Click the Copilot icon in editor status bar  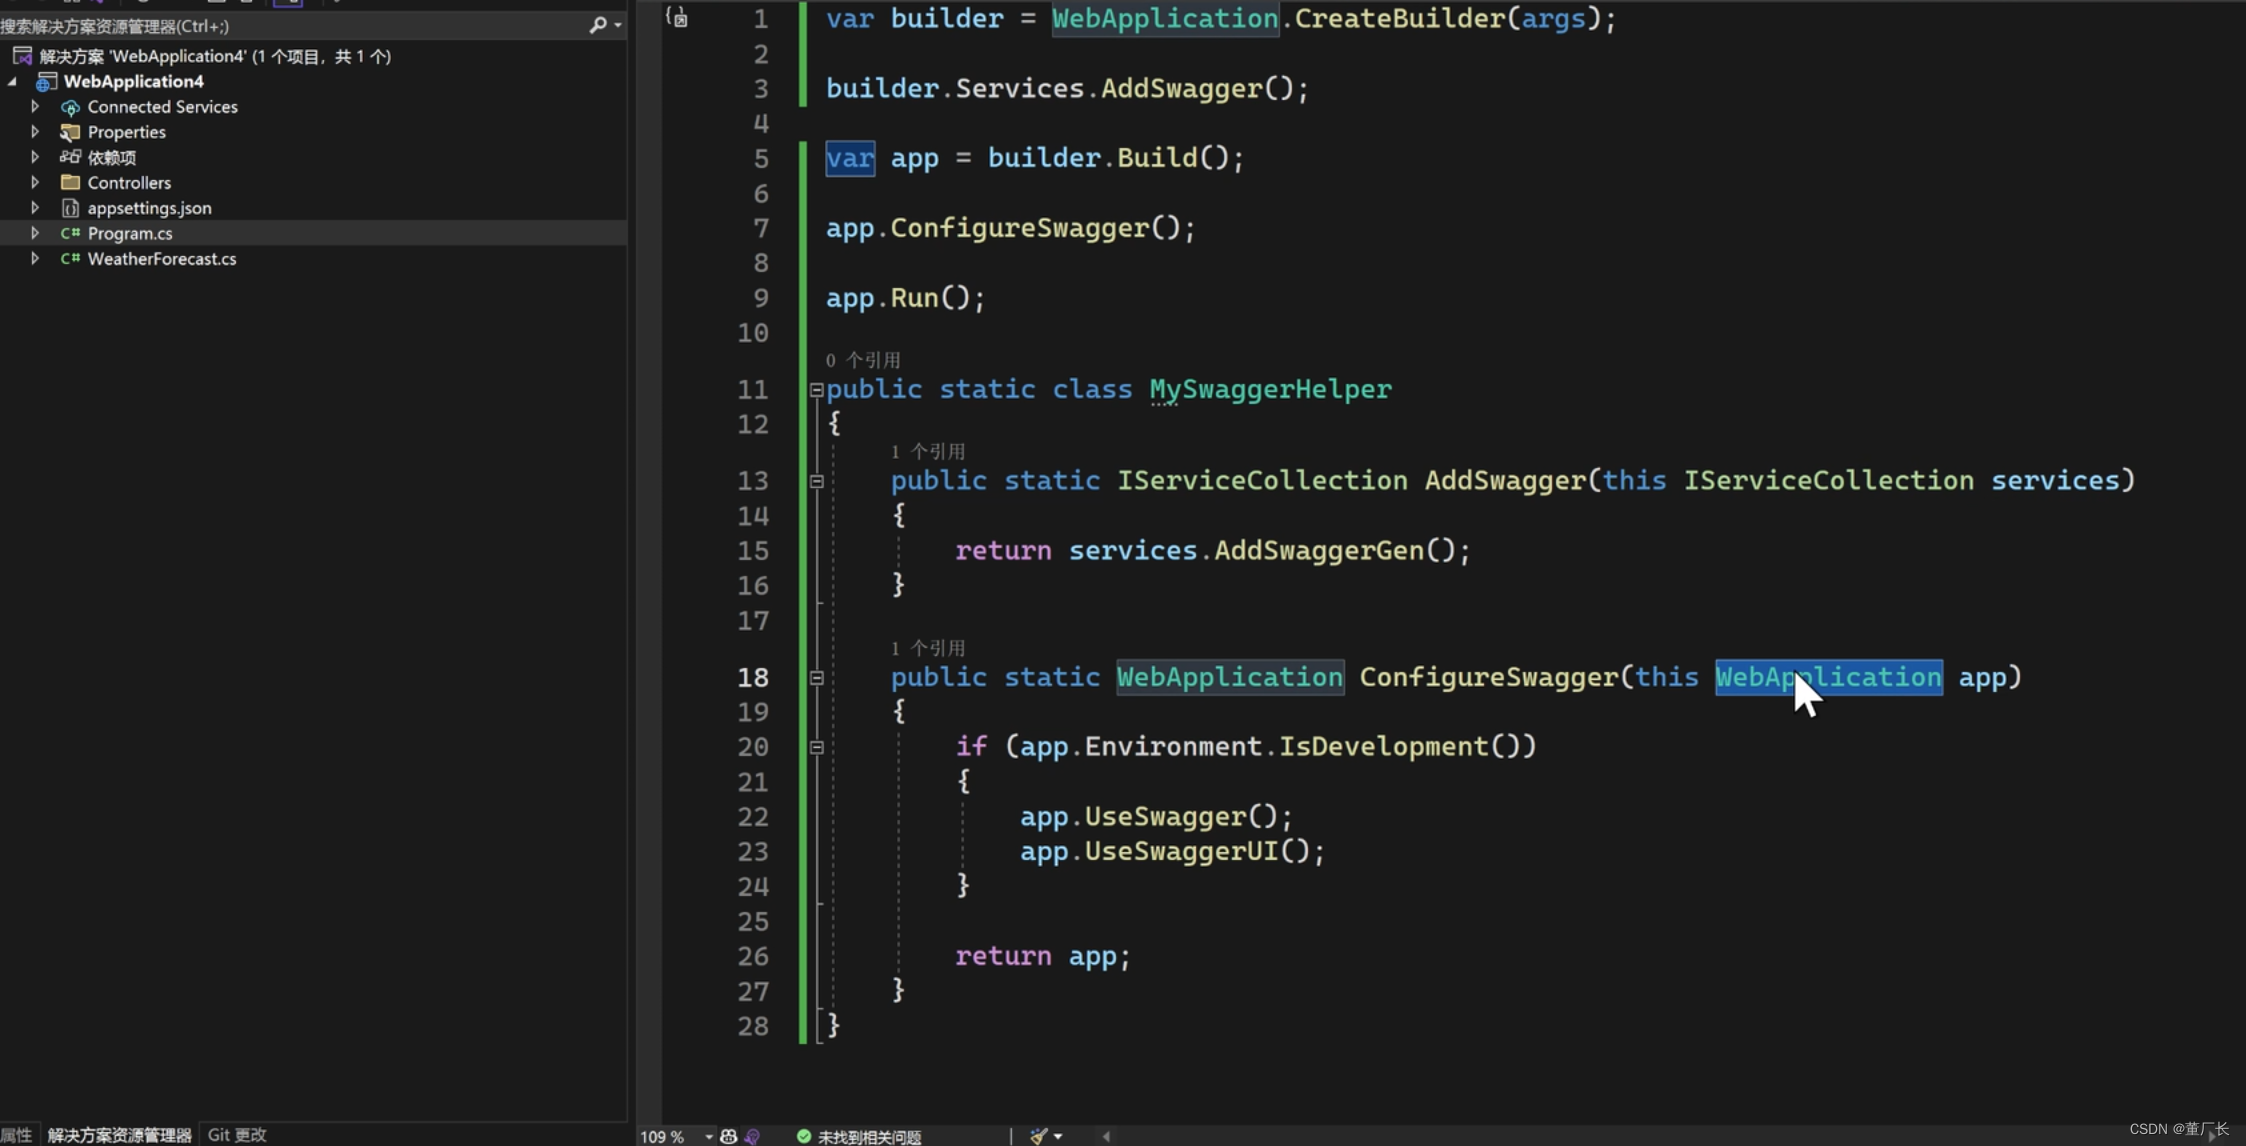tap(728, 1136)
